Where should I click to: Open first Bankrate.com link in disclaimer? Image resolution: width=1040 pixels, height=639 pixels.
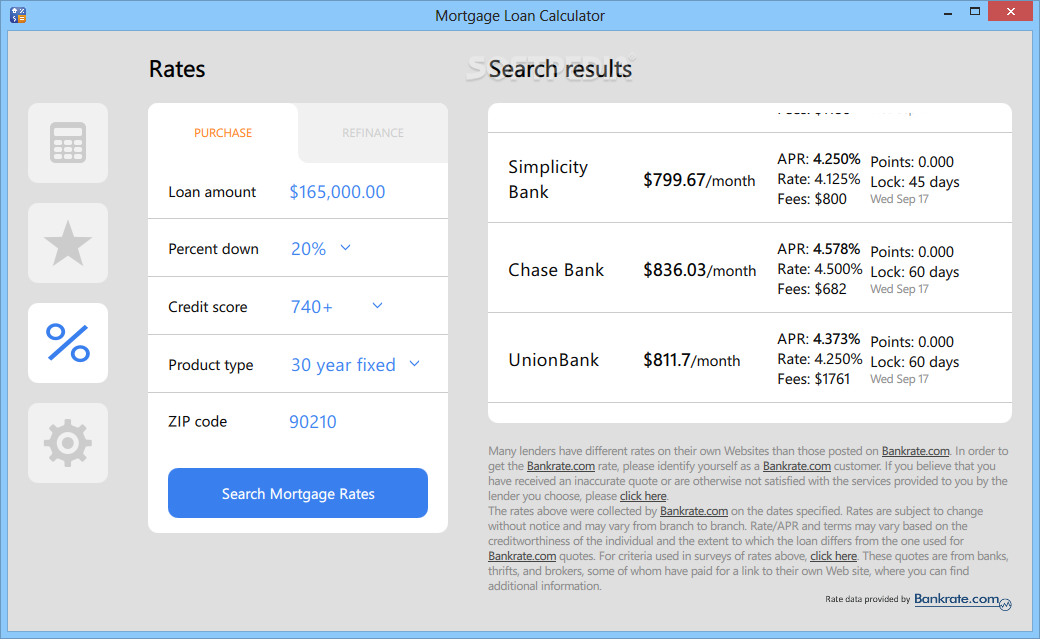pyautogui.click(x=915, y=451)
